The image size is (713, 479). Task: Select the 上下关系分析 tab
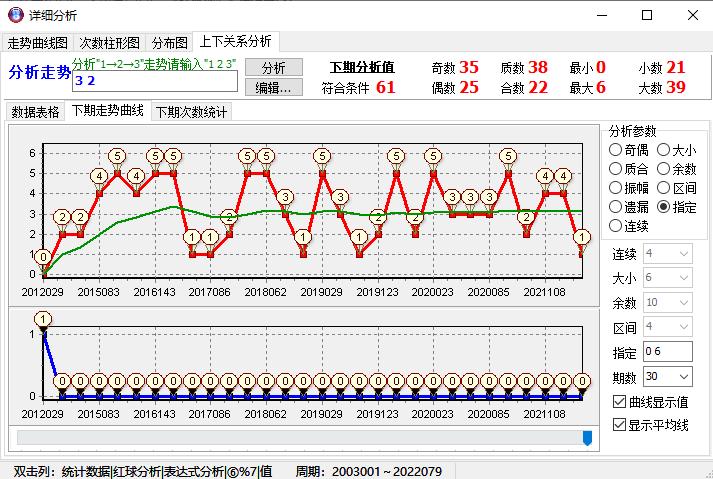point(236,41)
